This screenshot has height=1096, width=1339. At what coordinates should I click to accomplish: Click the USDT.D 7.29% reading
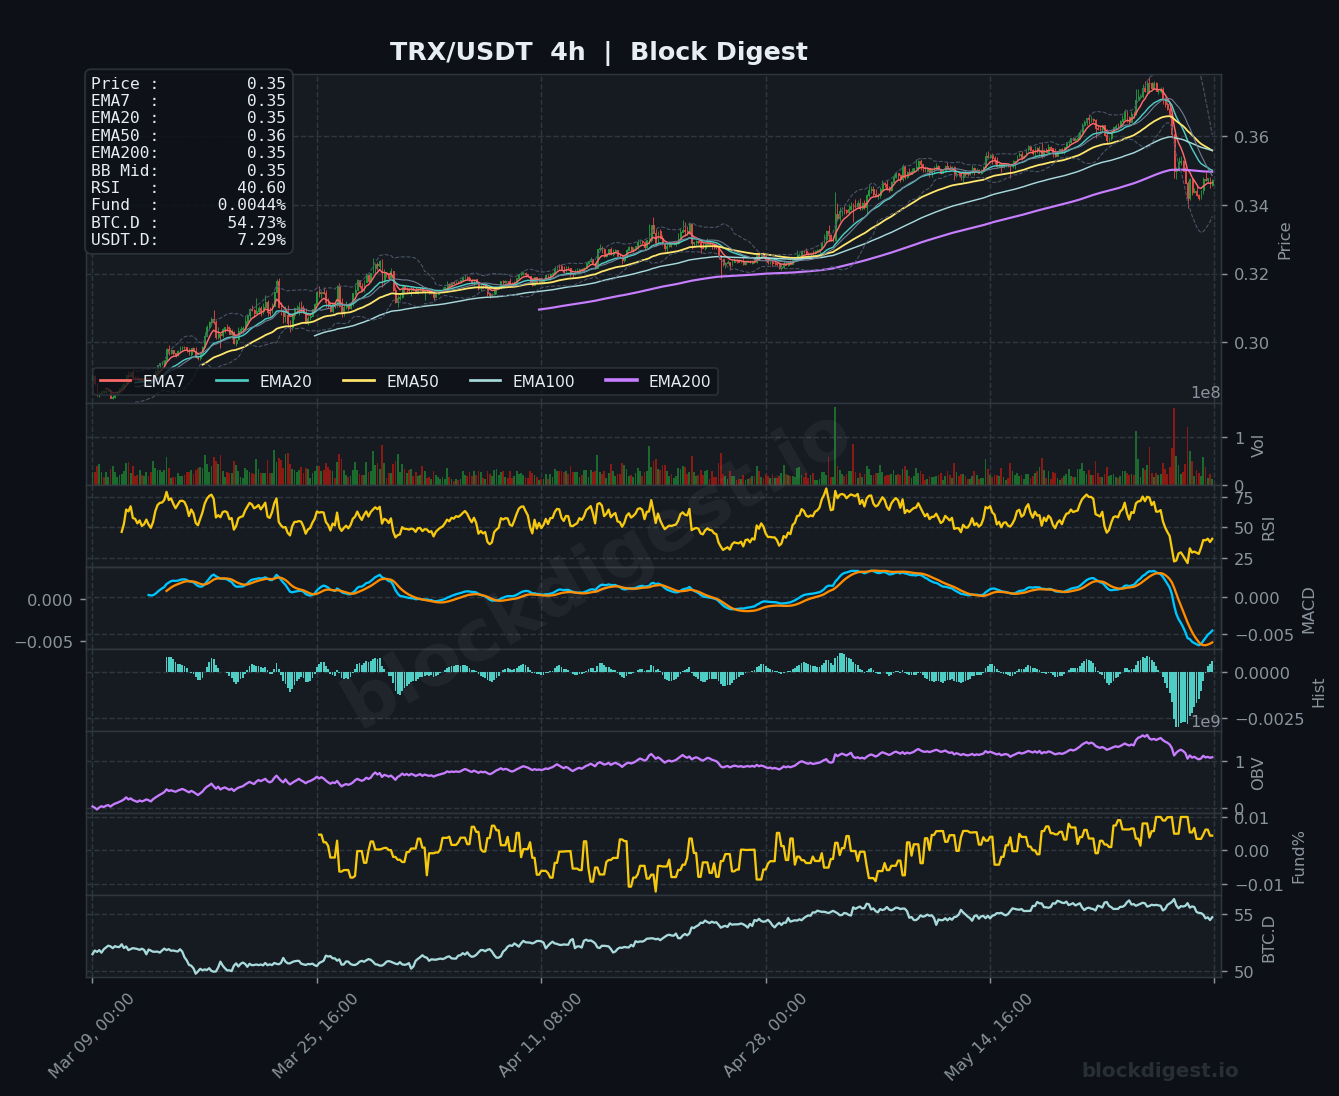pyautogui.click(x=188, y=240)
